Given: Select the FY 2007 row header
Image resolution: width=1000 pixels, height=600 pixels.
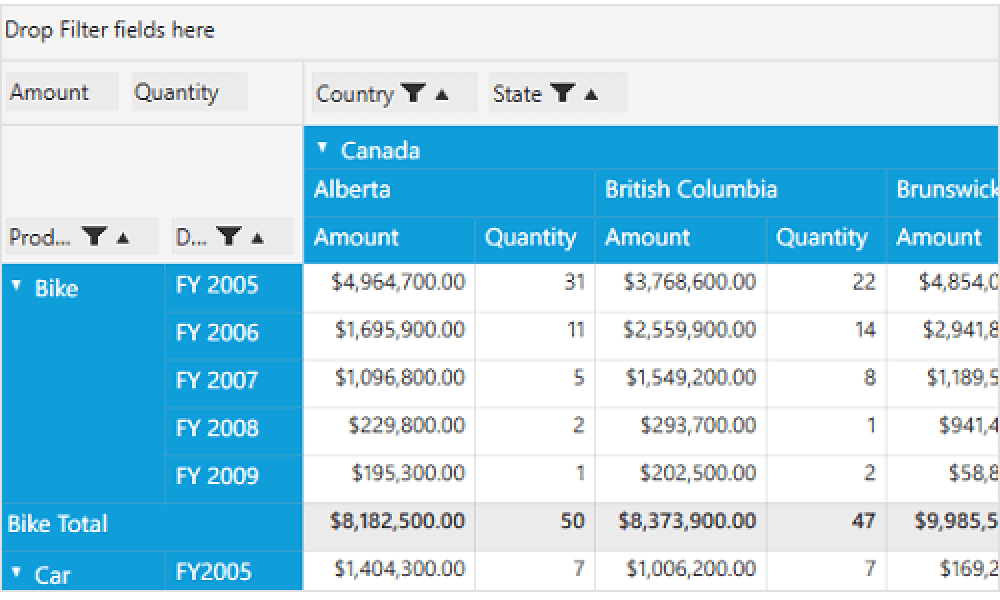Looking at the screenshot, I should coord(217,380).
